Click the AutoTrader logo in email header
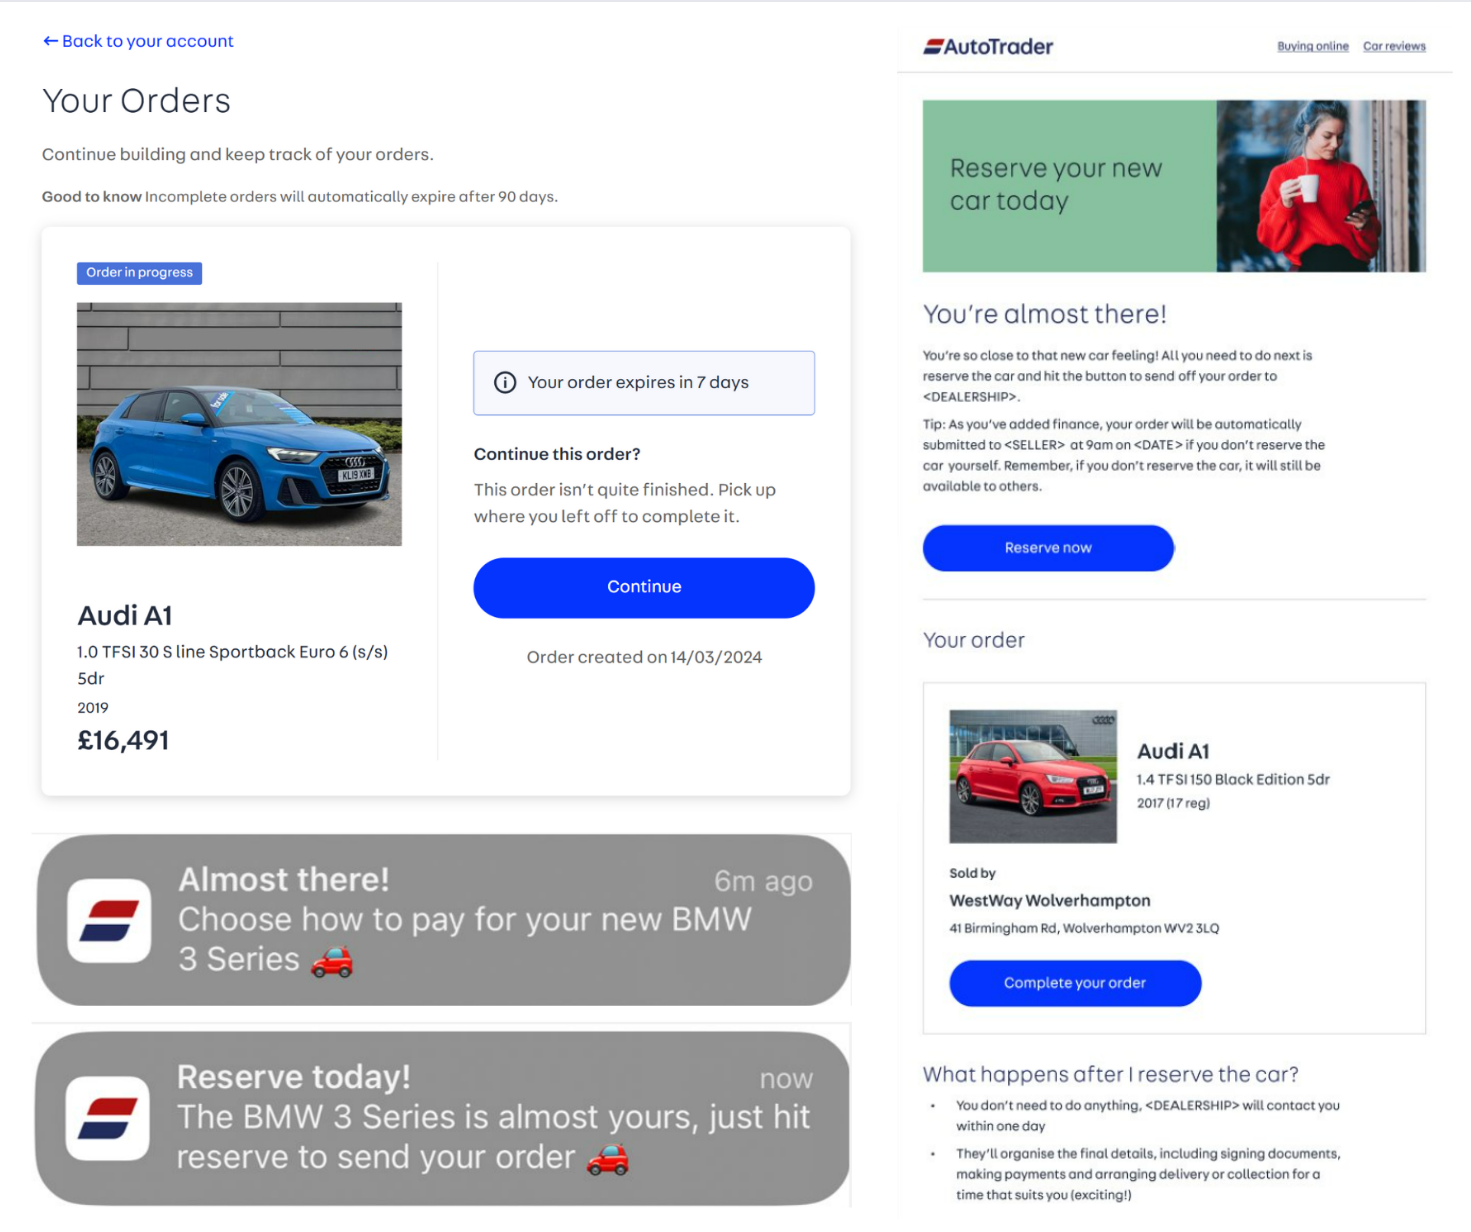The width and height of the screenshot is (1471, 1232). 988,46
